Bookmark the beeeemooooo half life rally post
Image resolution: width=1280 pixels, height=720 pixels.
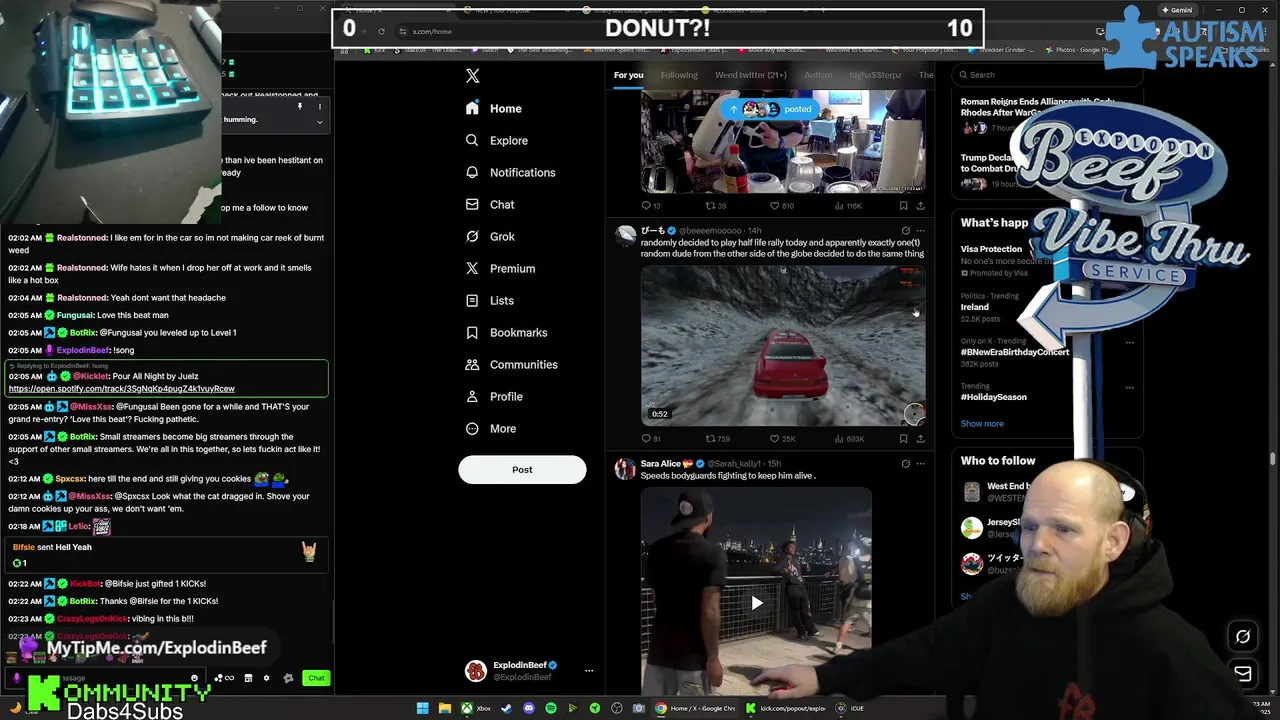[903, 438]
